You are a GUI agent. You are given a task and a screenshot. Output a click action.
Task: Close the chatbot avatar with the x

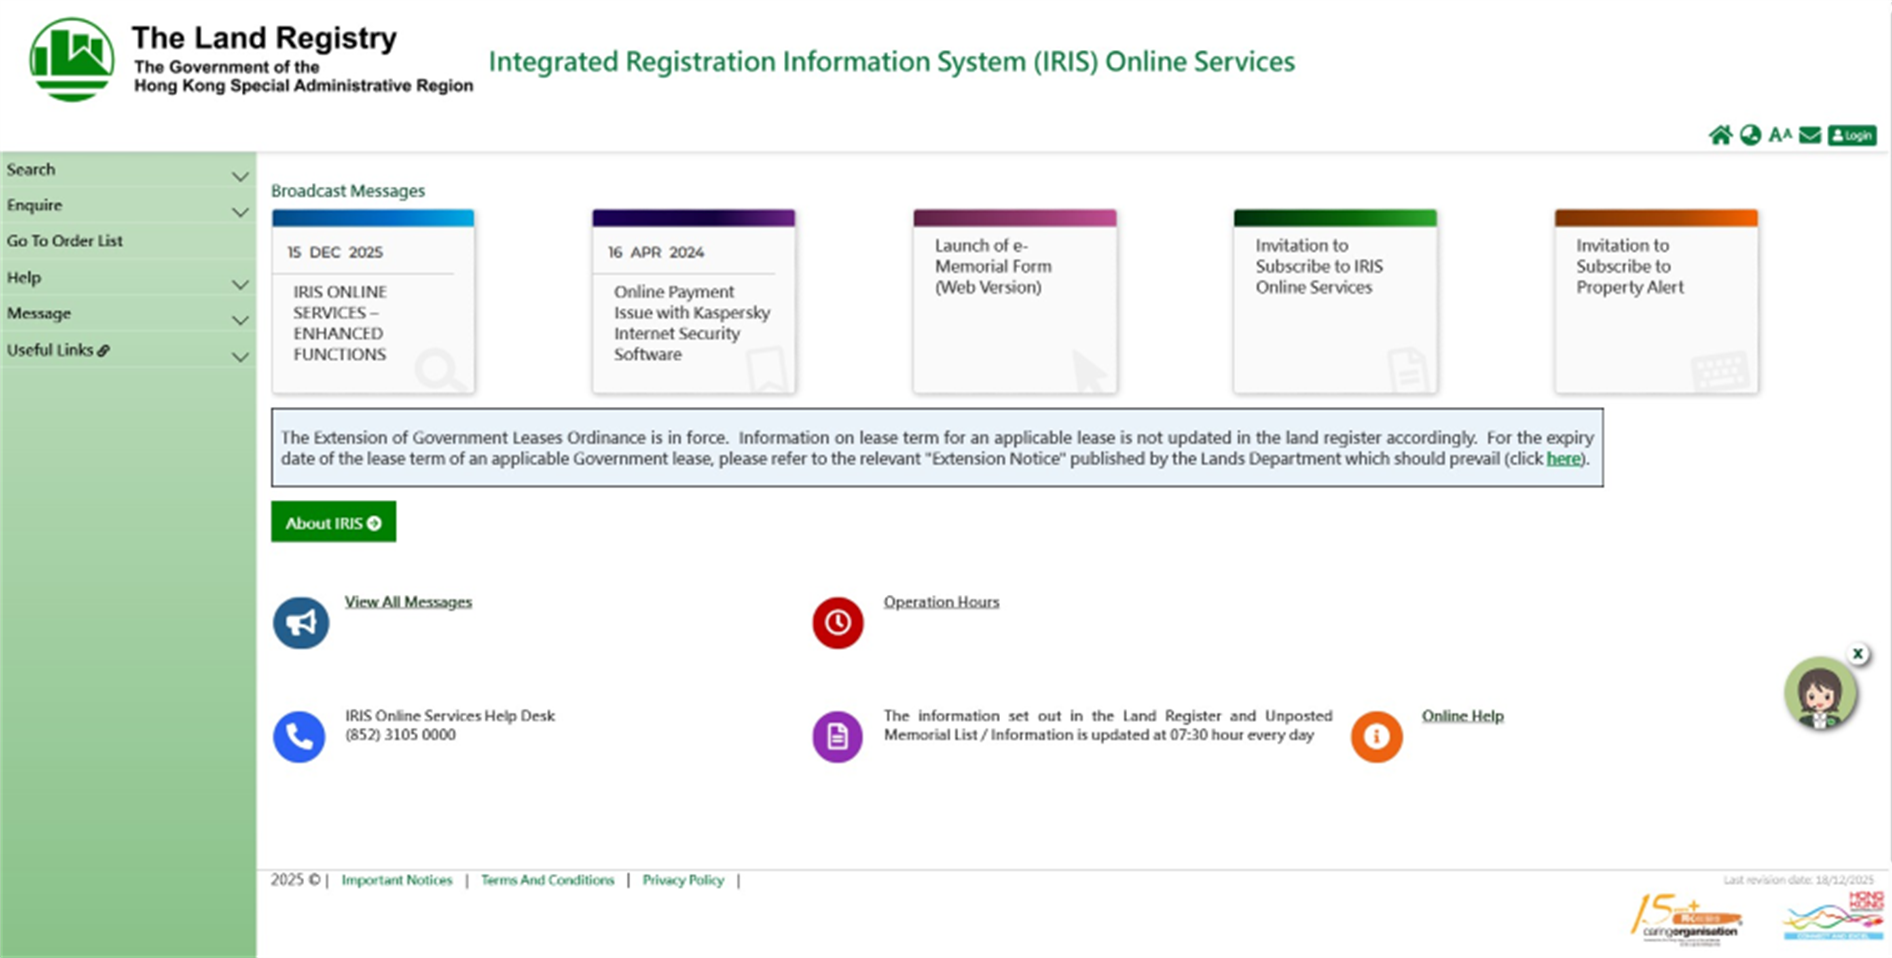pyautogui.click(x=1858, y=654)
